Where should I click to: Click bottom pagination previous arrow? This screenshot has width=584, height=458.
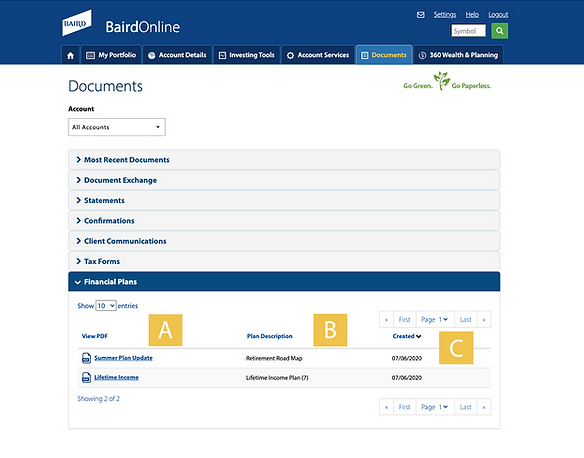(387, 407)
